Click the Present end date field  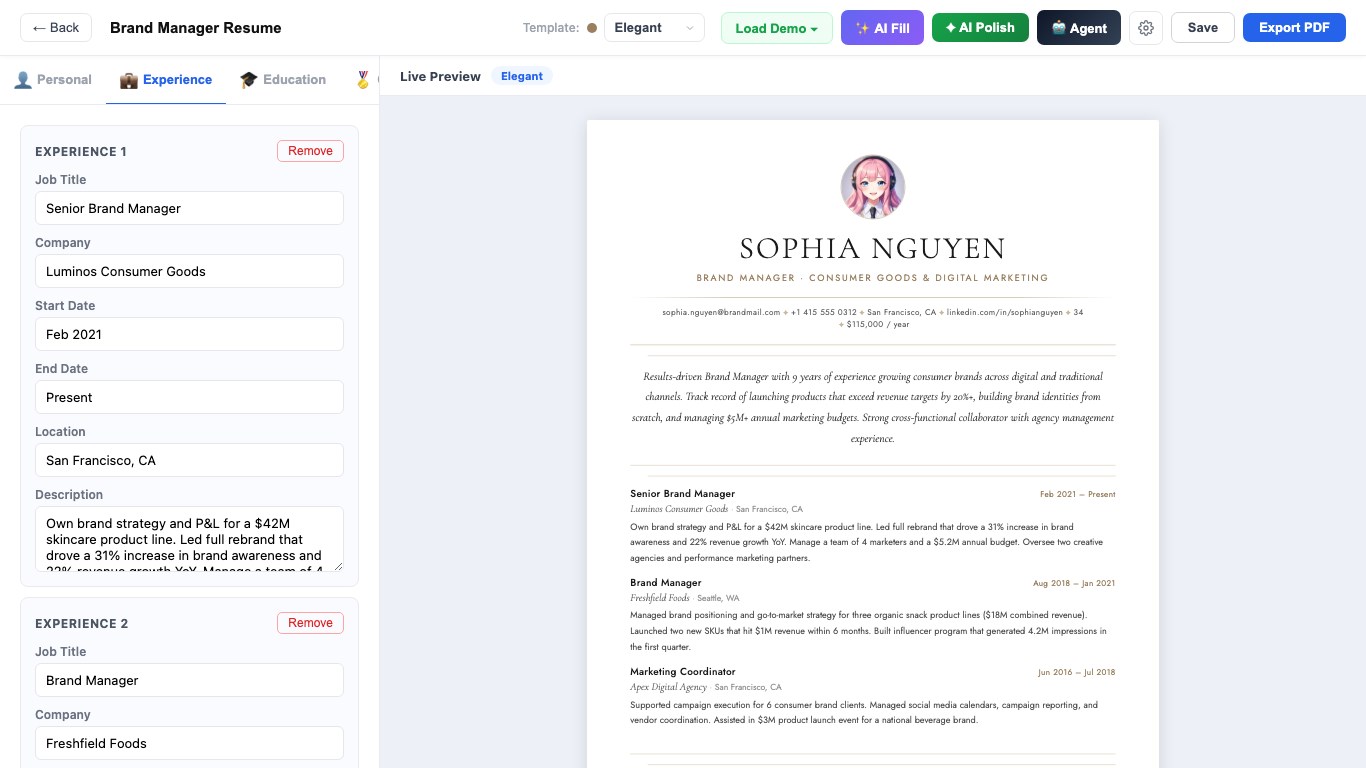coord(189,397)
